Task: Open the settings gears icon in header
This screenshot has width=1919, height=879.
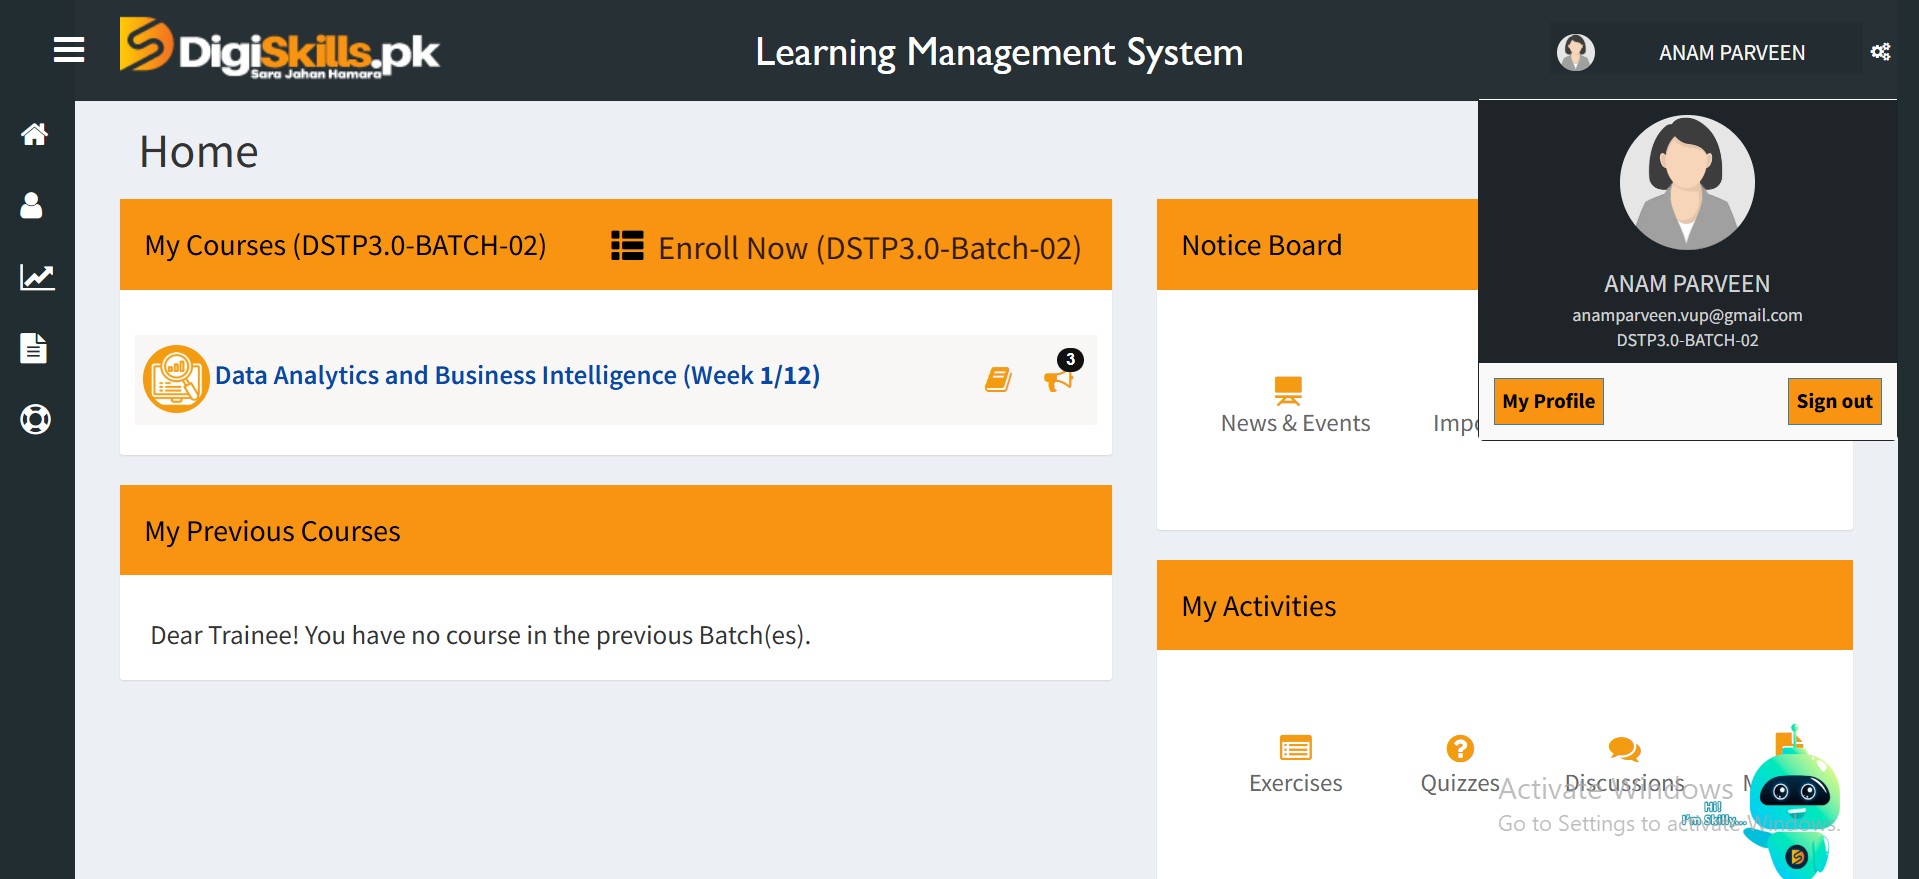Action: point(1880,52)
